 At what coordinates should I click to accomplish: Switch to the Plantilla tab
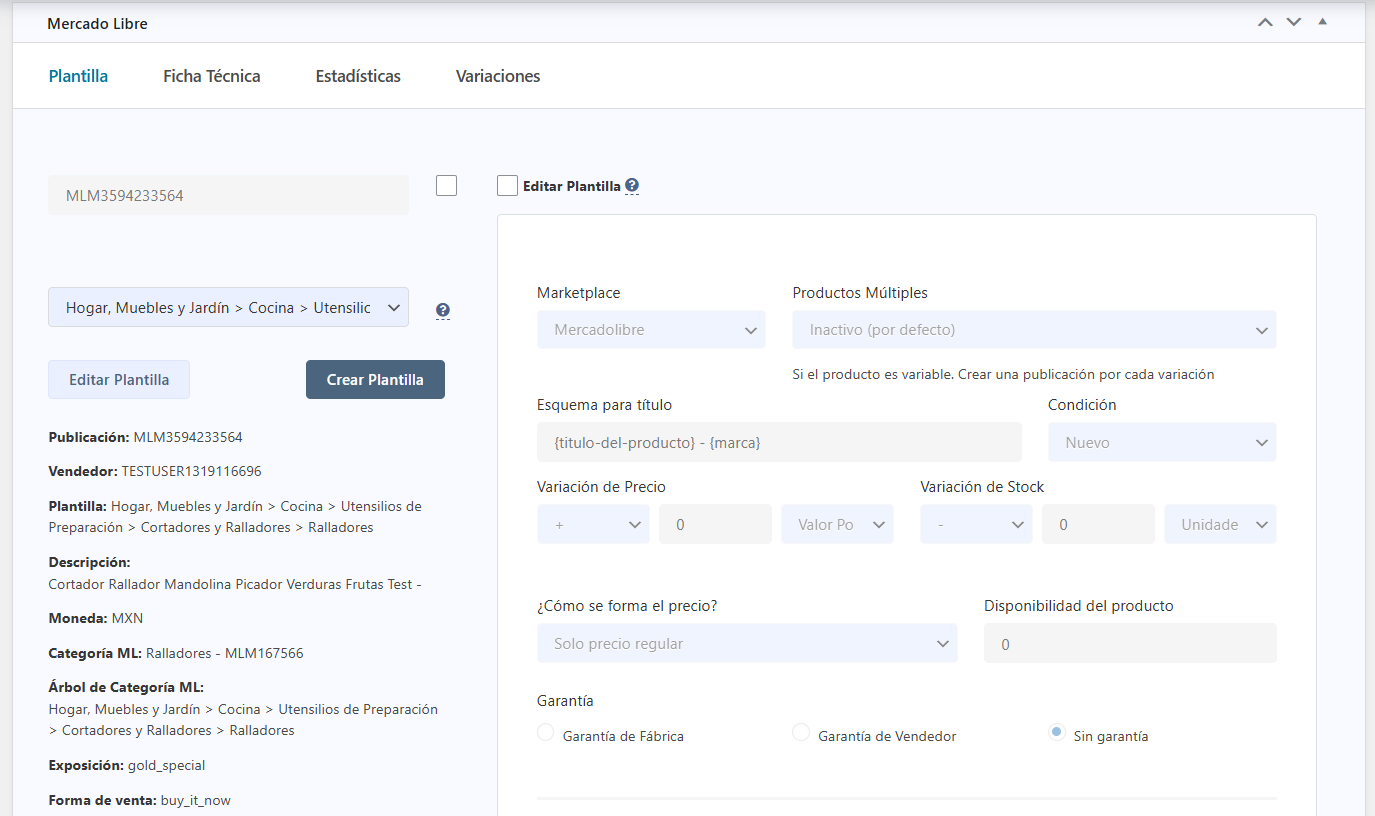pyautogui.click(x=78, y=76)
